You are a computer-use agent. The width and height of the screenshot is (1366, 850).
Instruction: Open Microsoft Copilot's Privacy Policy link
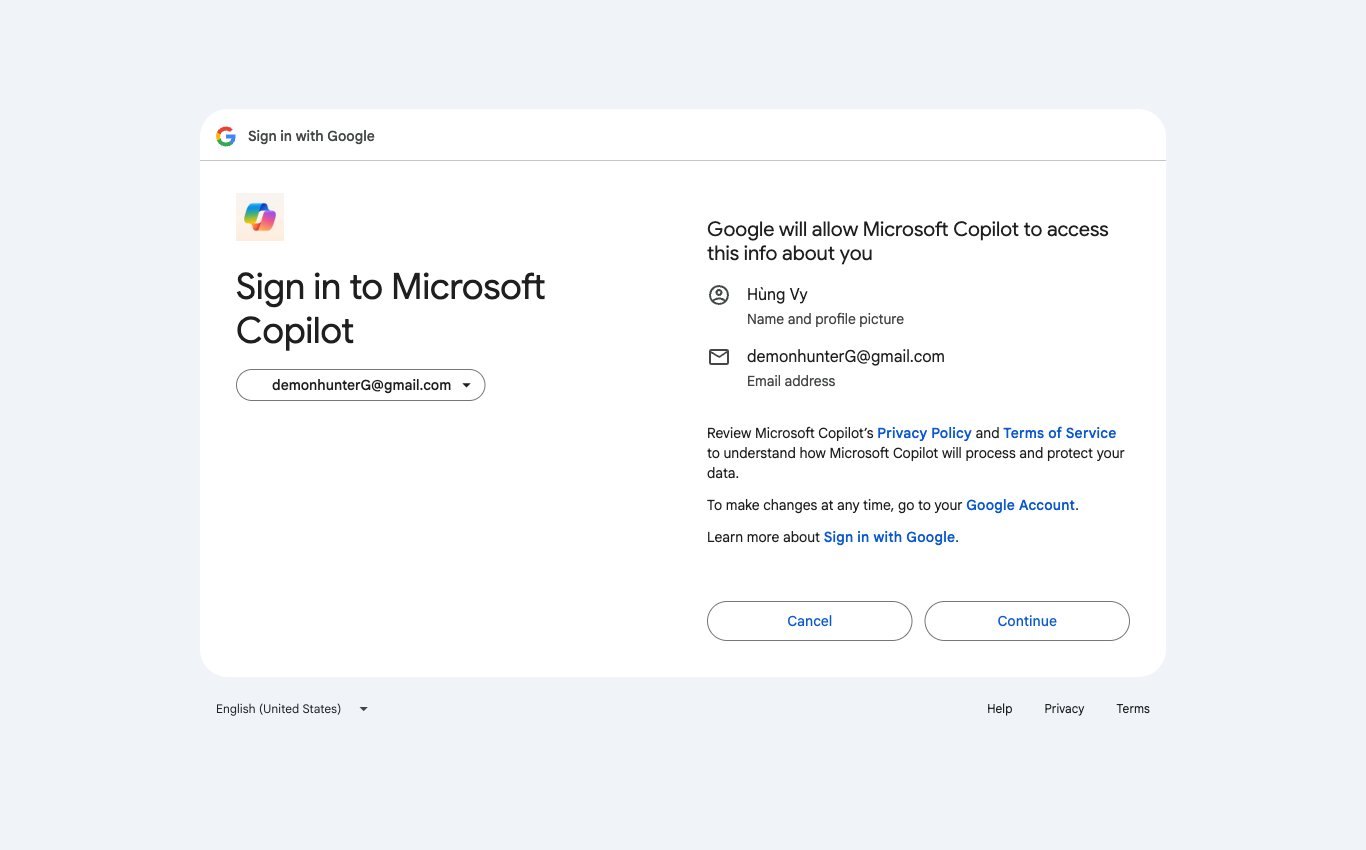[x=924, y=433]
